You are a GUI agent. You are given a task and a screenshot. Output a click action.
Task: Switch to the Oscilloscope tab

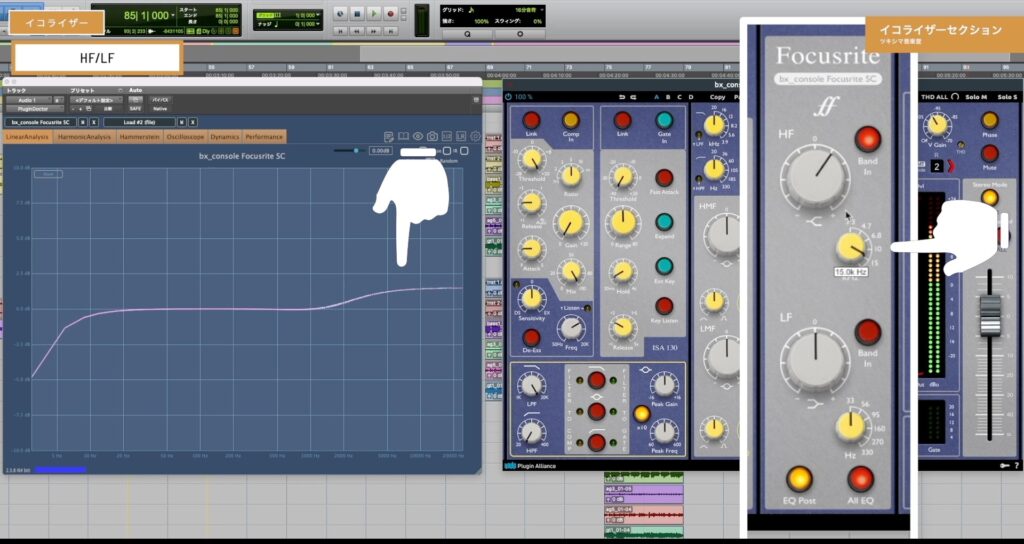185,136
